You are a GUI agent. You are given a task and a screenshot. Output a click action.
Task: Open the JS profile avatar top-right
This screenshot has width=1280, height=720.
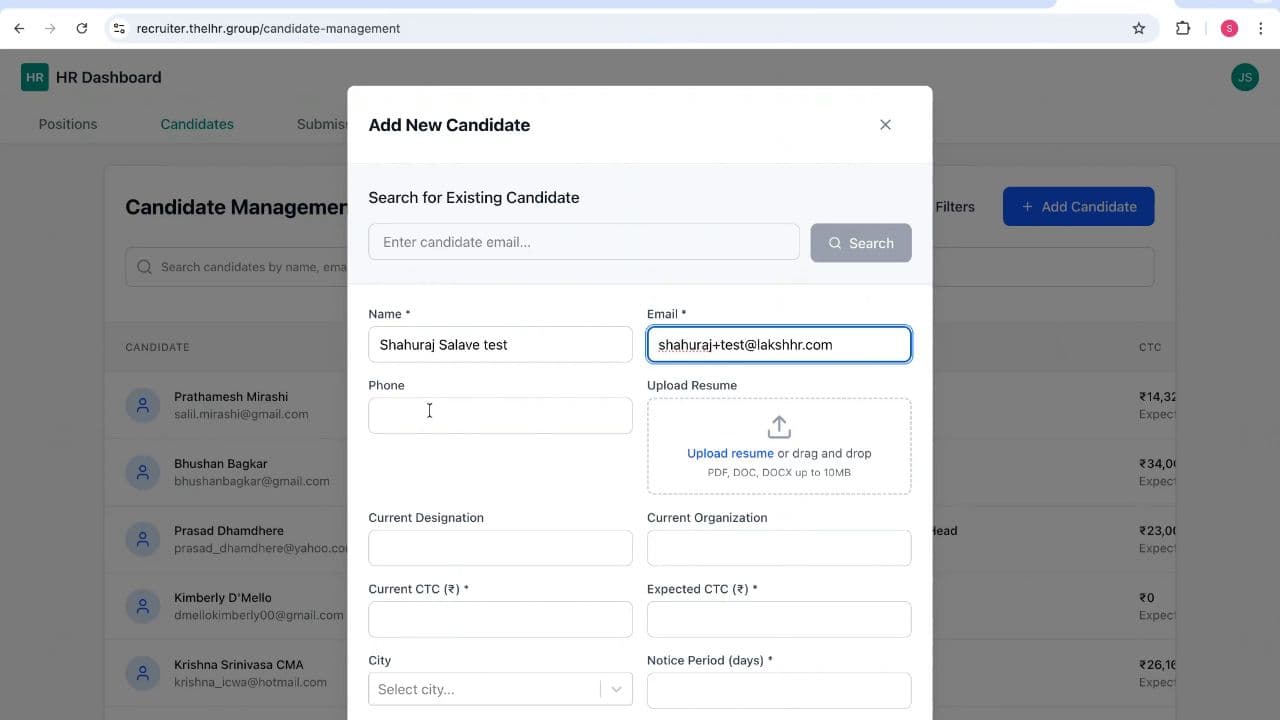pyautogui.click(x=1244, y=77)
